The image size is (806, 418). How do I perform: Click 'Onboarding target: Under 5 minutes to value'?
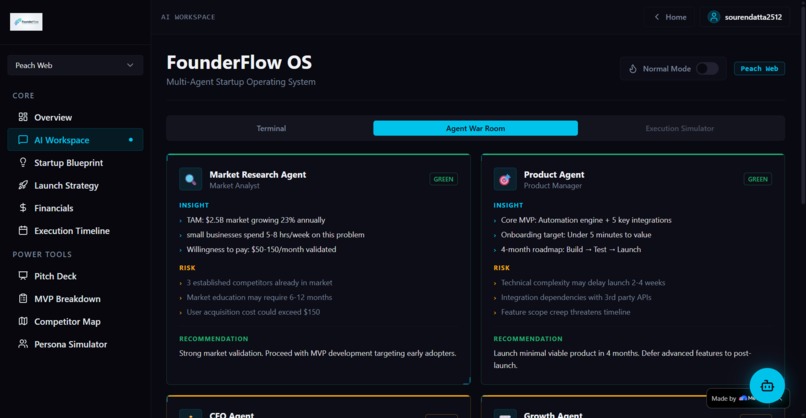point(576,234)
